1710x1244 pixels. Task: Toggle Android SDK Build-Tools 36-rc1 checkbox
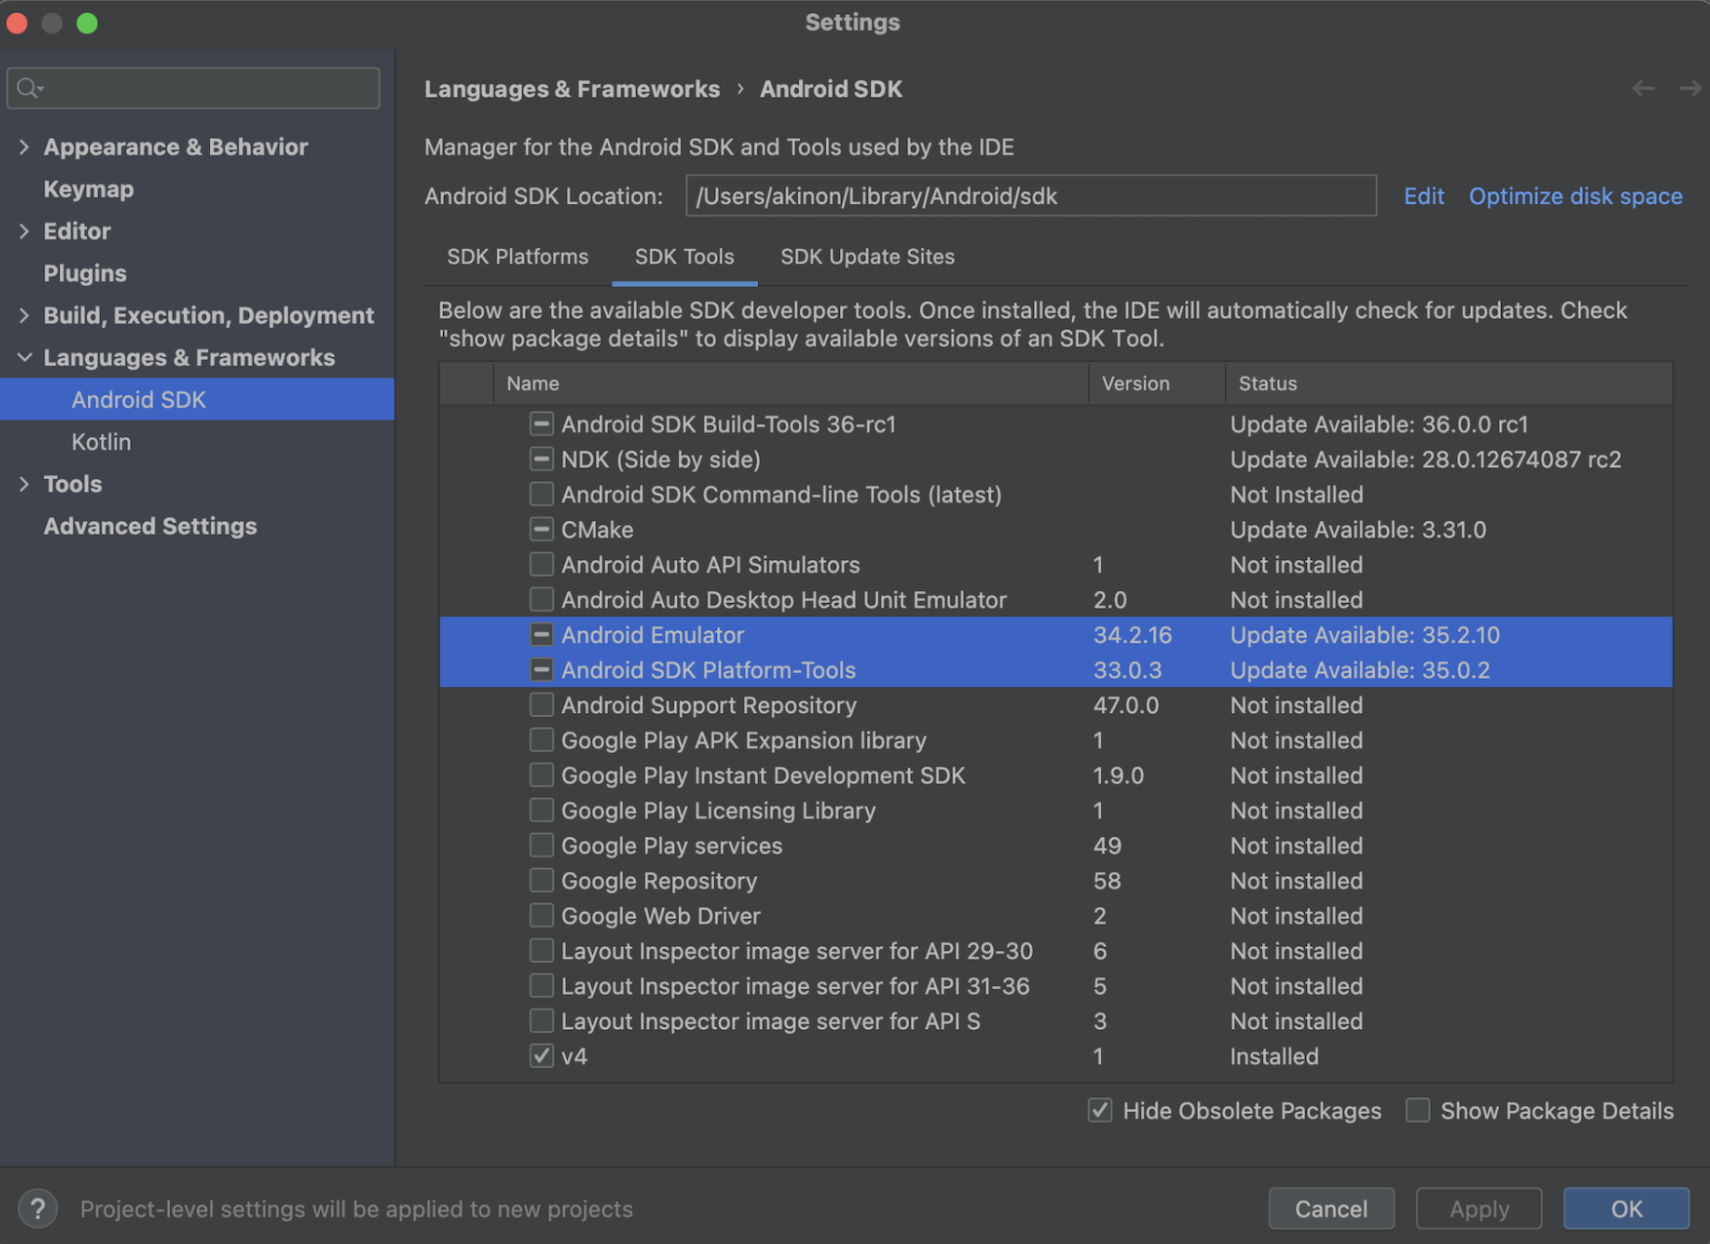pyautogui.click(x=541, y=424)
